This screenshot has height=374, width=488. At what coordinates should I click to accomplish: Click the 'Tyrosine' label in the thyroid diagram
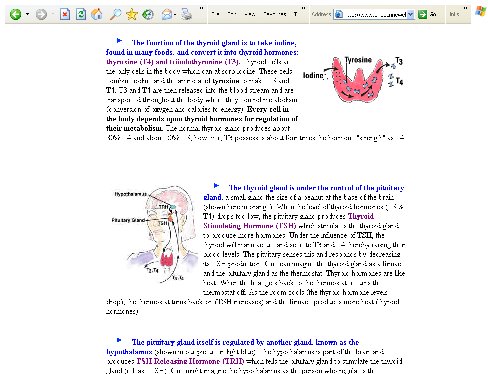(358, 60)
